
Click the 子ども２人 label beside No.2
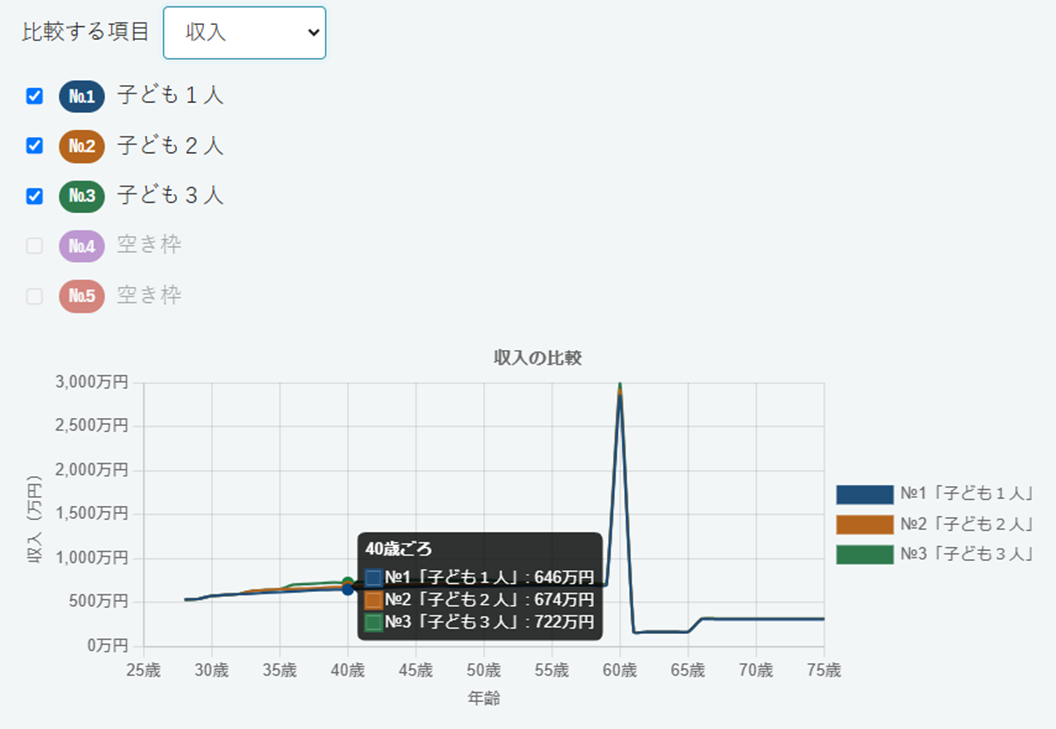[170, 145]
